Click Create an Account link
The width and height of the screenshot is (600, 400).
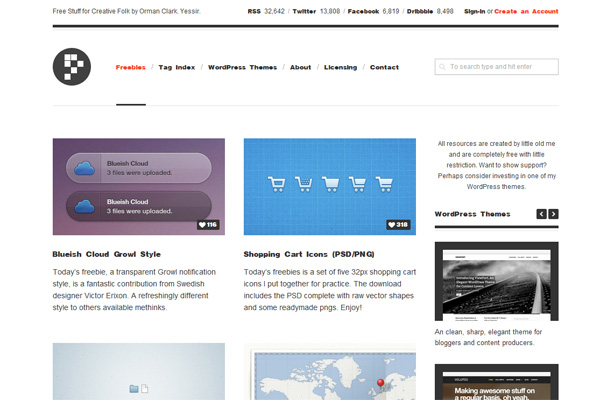click(526, 11)
